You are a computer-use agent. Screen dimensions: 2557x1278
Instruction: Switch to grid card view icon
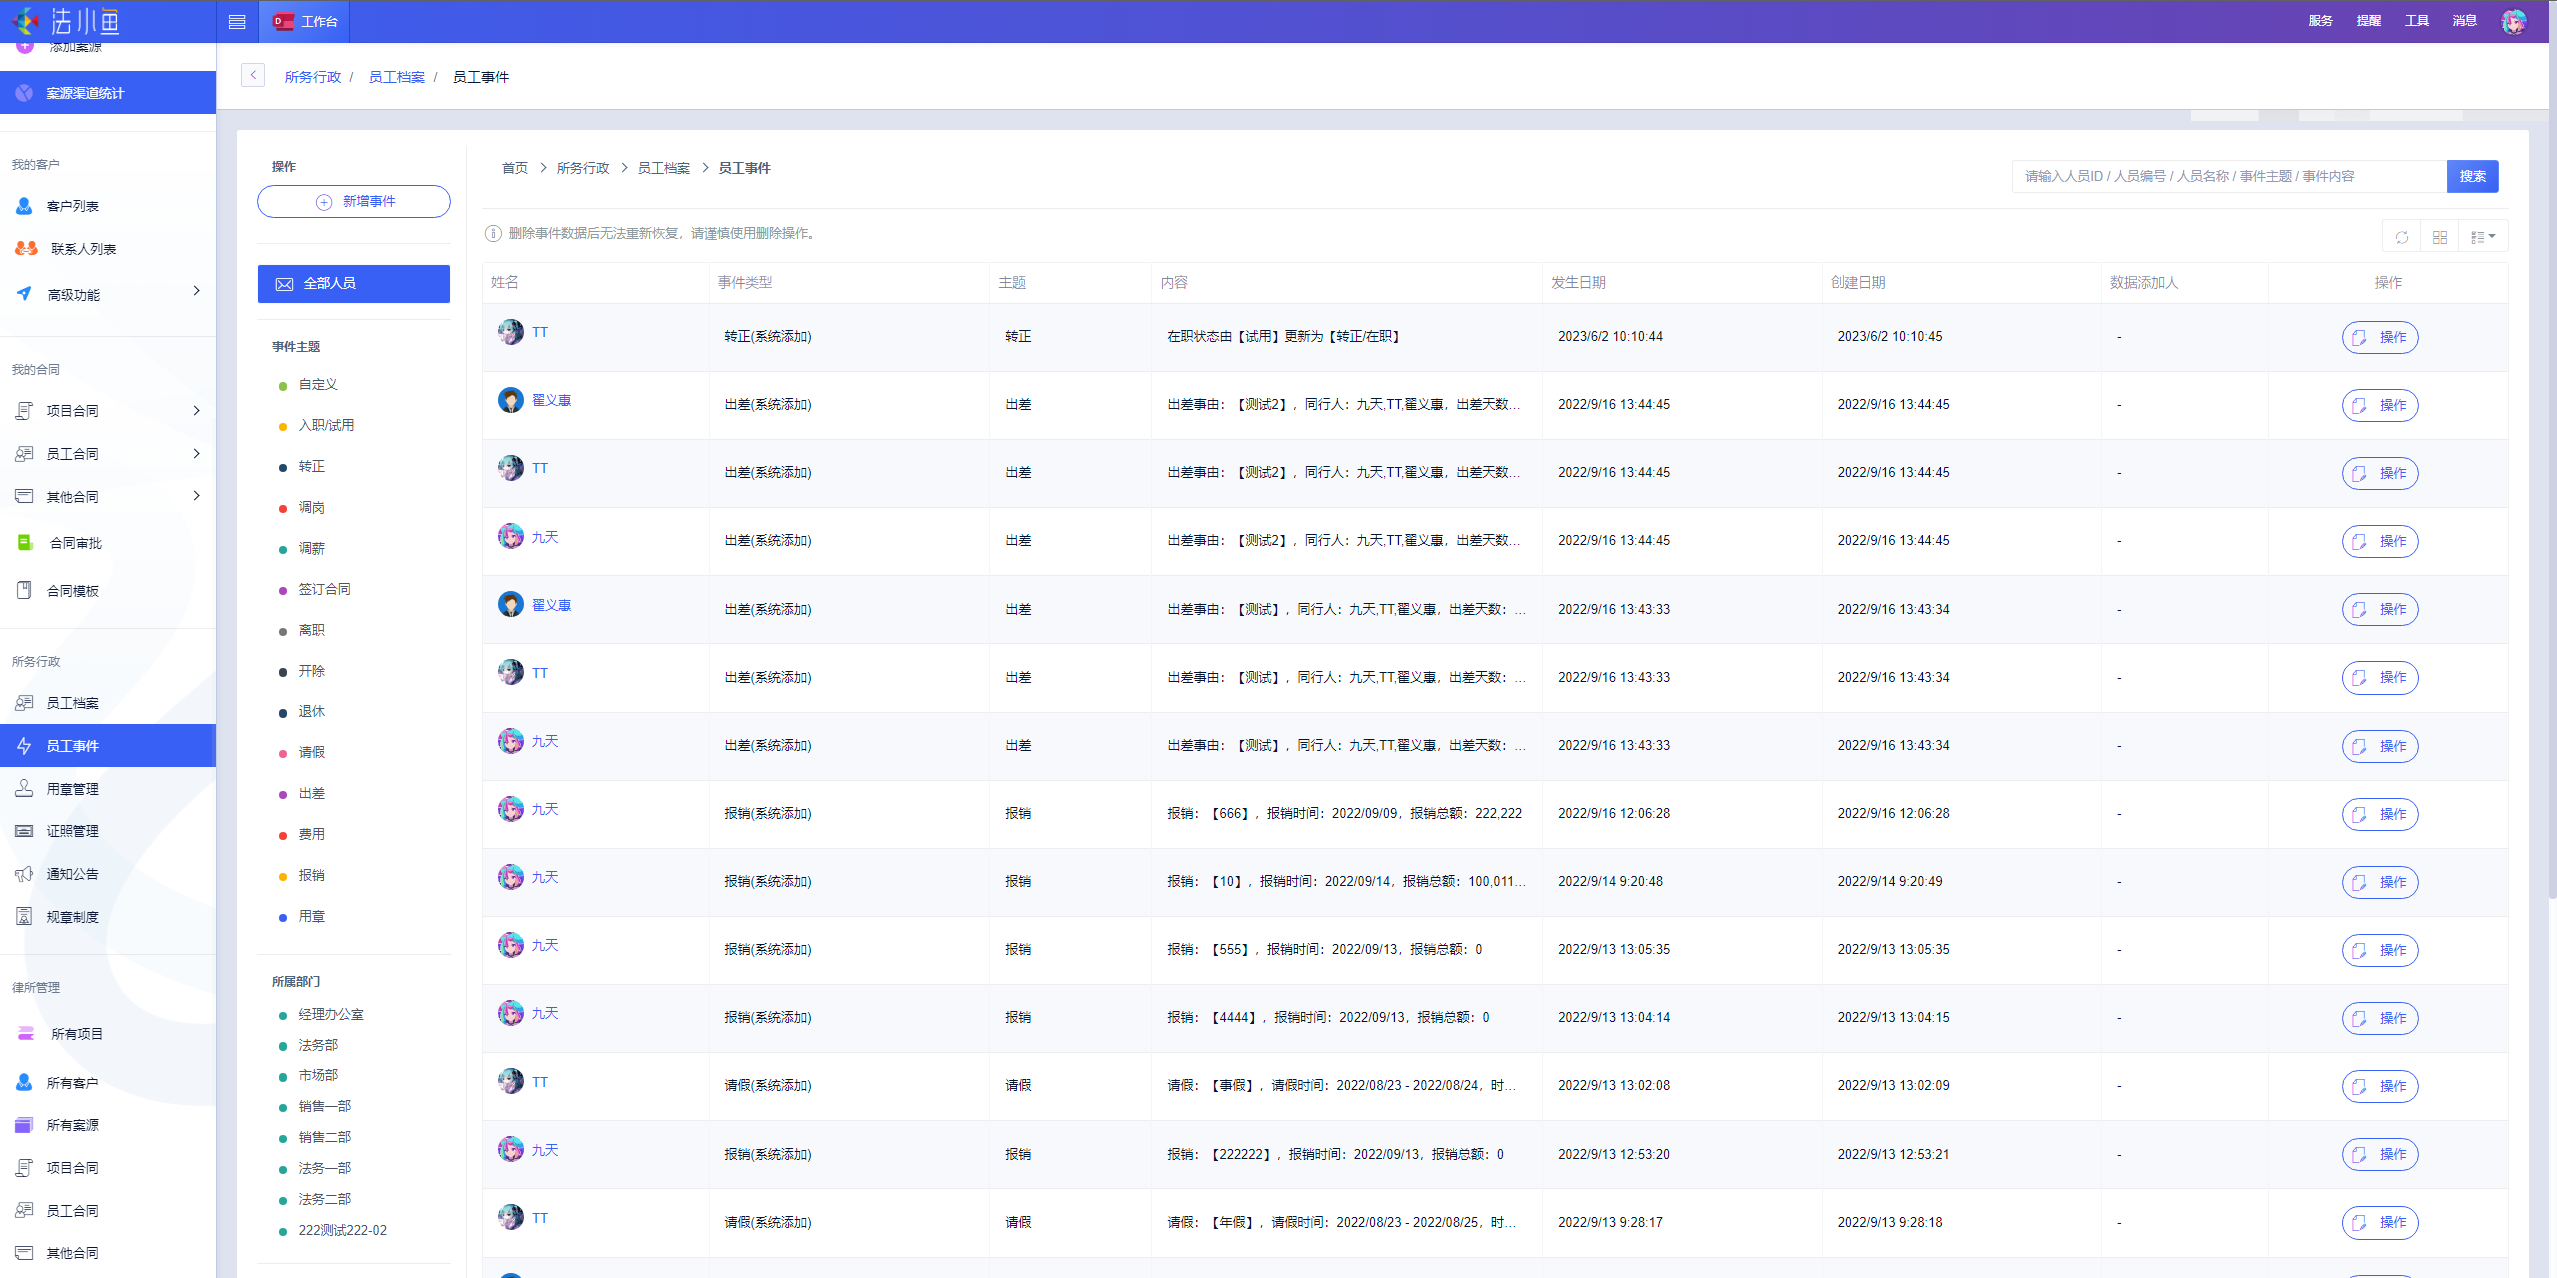2439,237
